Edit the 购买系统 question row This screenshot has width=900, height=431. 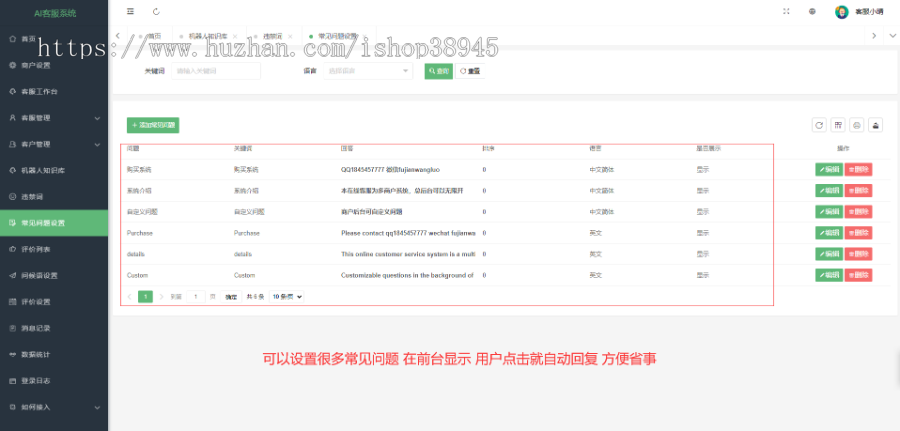pyautogui.click(x=829, y=170)
